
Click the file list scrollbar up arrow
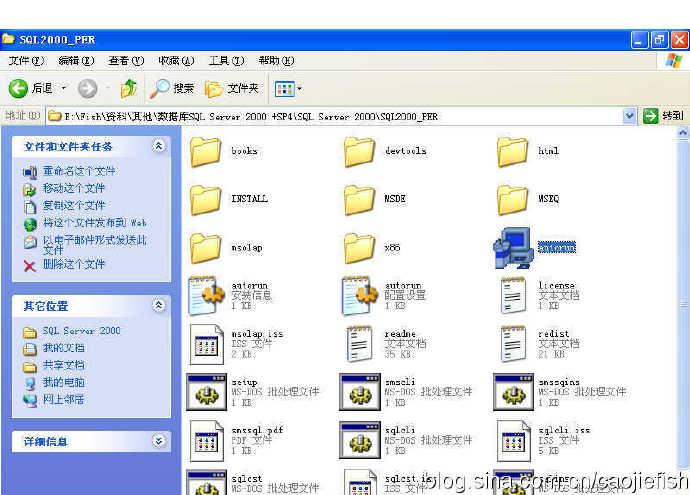(683, 132)
